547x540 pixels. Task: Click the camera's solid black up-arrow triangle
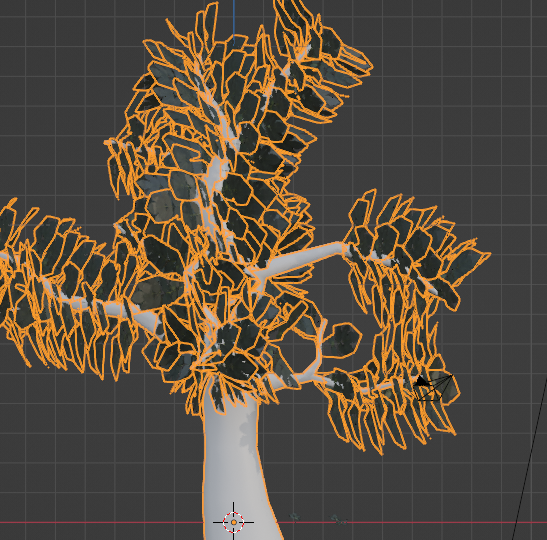coord(421,381)
